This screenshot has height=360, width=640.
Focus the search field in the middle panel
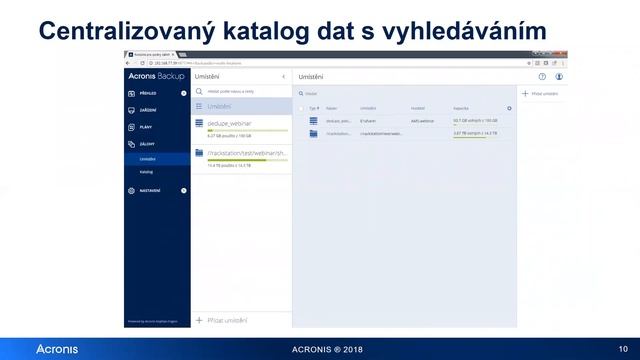pyautogui.click(x=242, y=91)
